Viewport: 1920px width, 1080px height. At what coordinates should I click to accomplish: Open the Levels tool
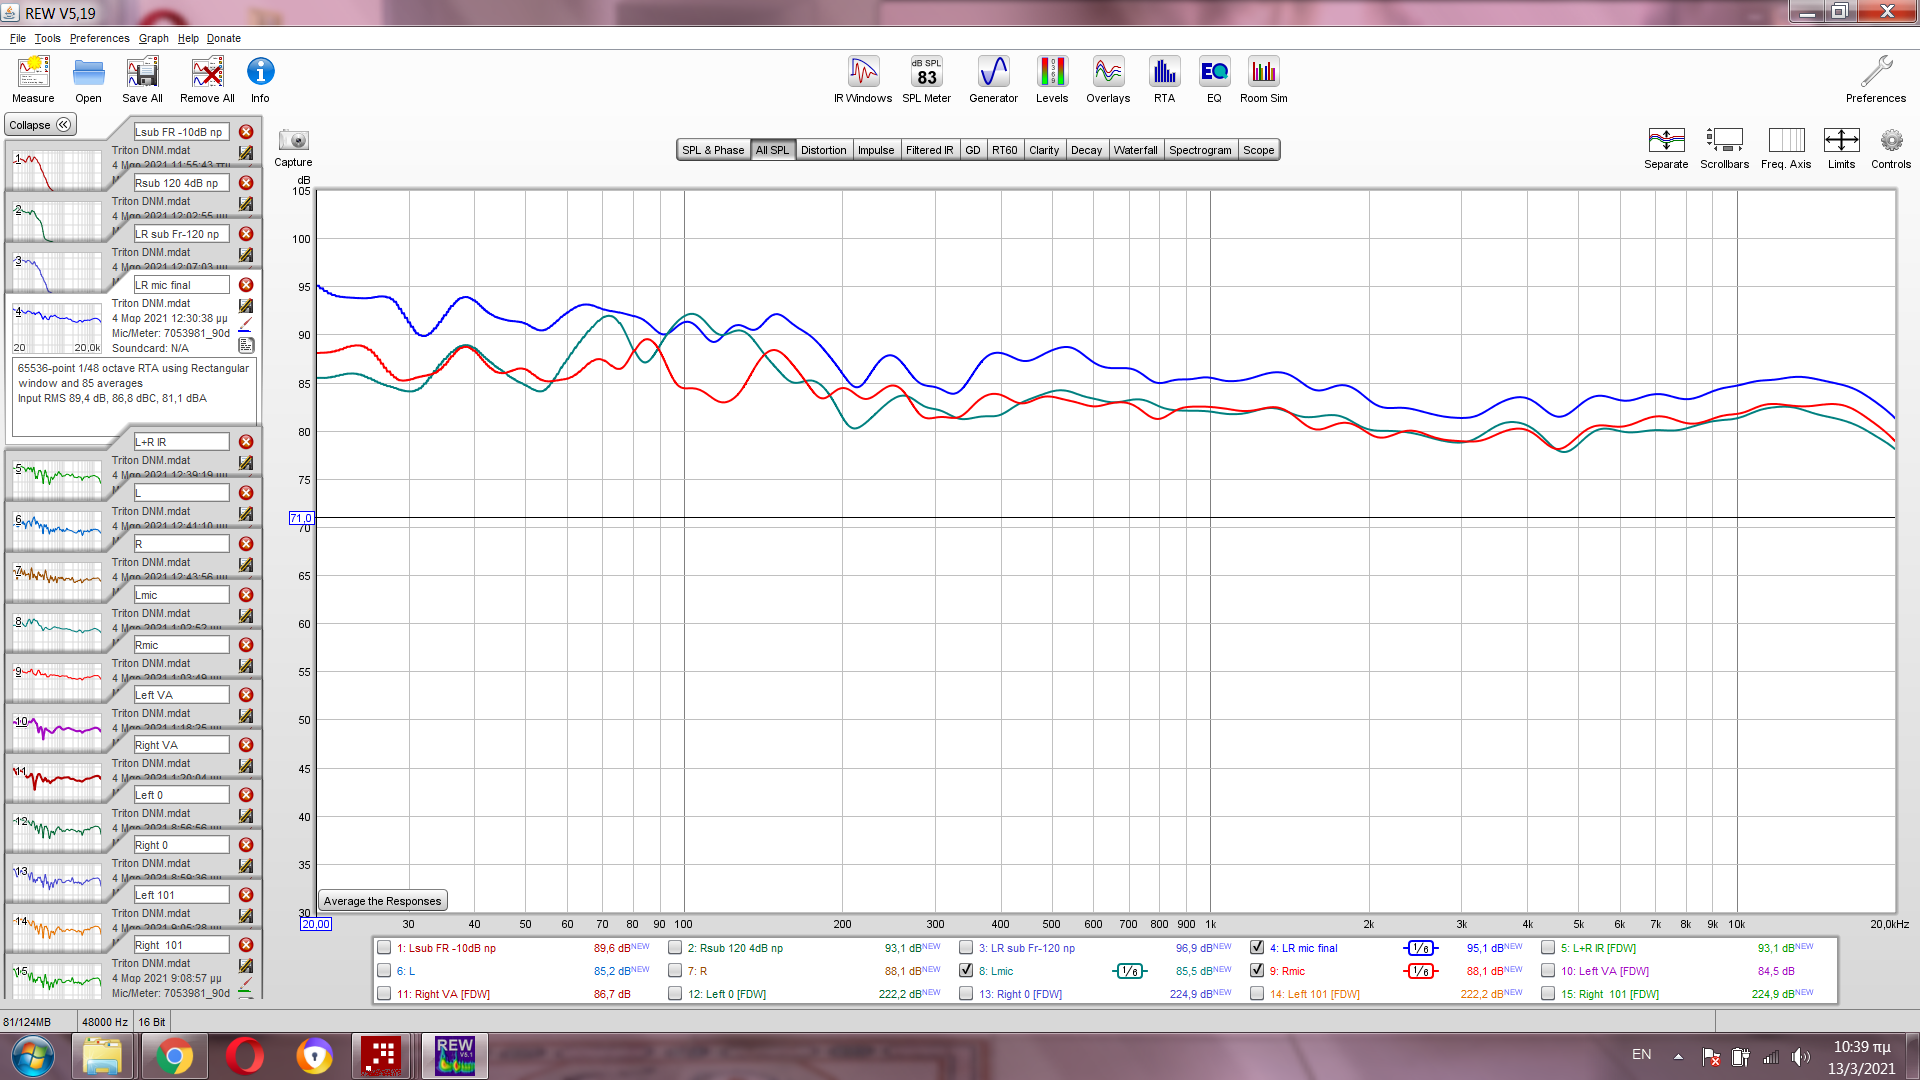1052,79
